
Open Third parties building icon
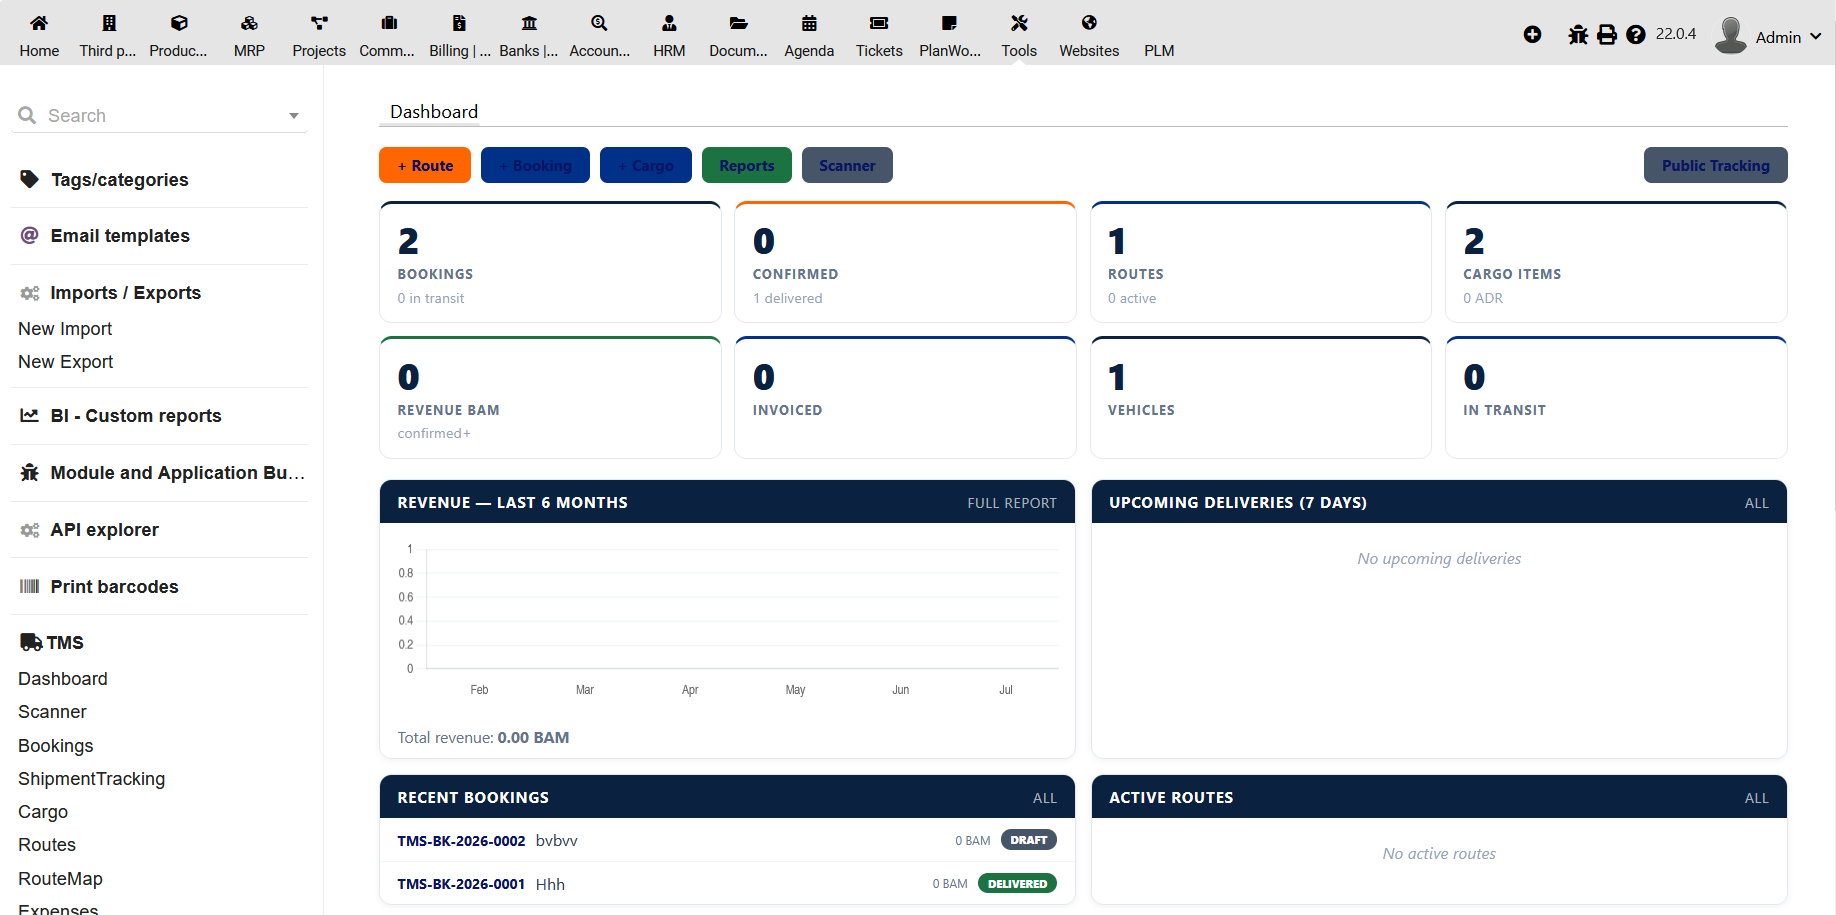[109, 23]
